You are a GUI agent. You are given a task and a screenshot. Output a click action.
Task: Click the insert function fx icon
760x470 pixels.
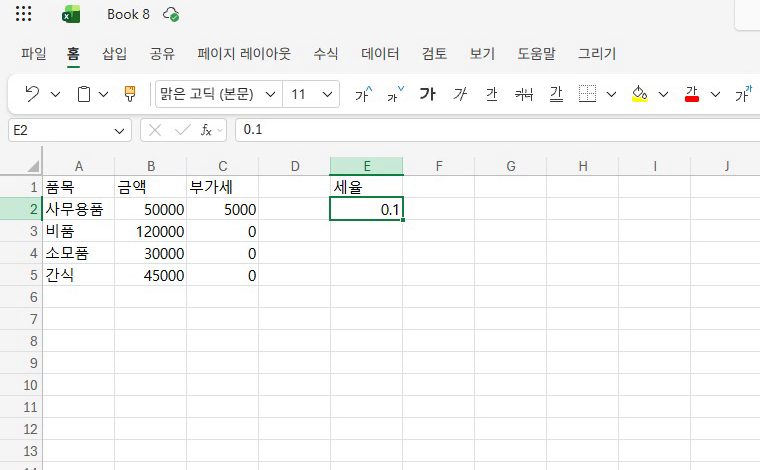pos(206,130)
